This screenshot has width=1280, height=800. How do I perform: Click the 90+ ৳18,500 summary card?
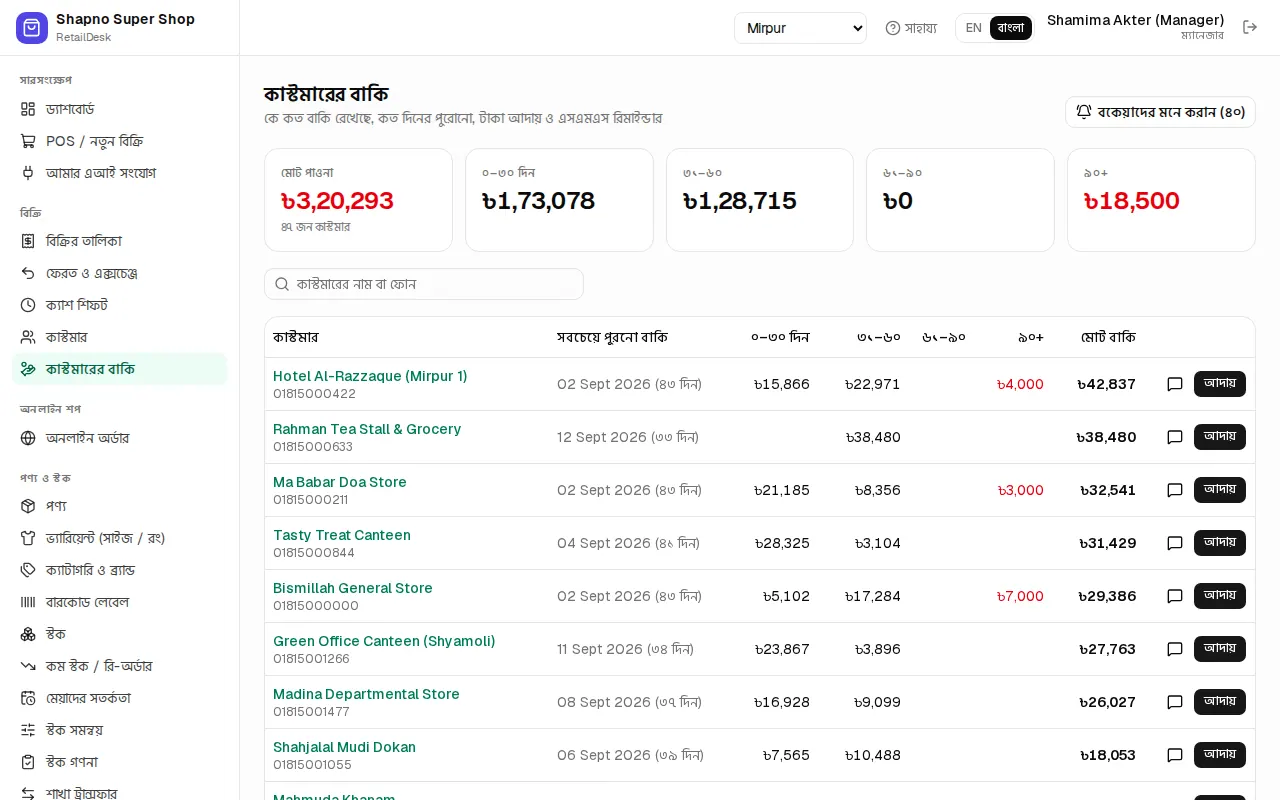point(1161,200)
